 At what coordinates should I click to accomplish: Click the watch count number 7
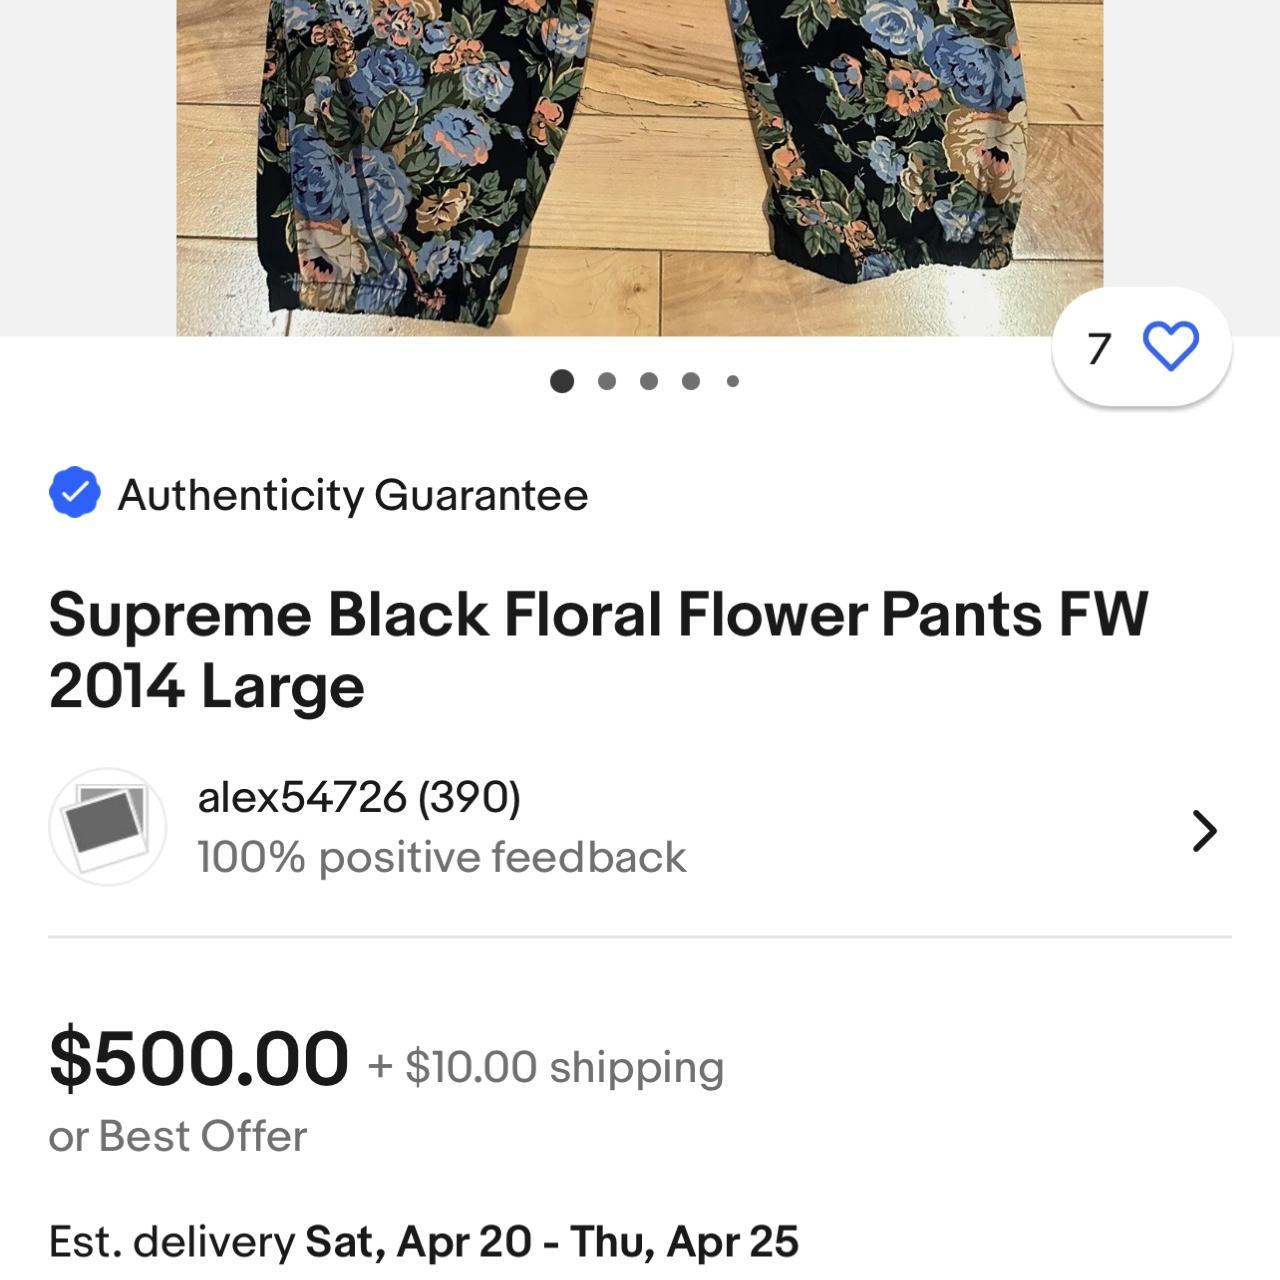[1098, 346]
